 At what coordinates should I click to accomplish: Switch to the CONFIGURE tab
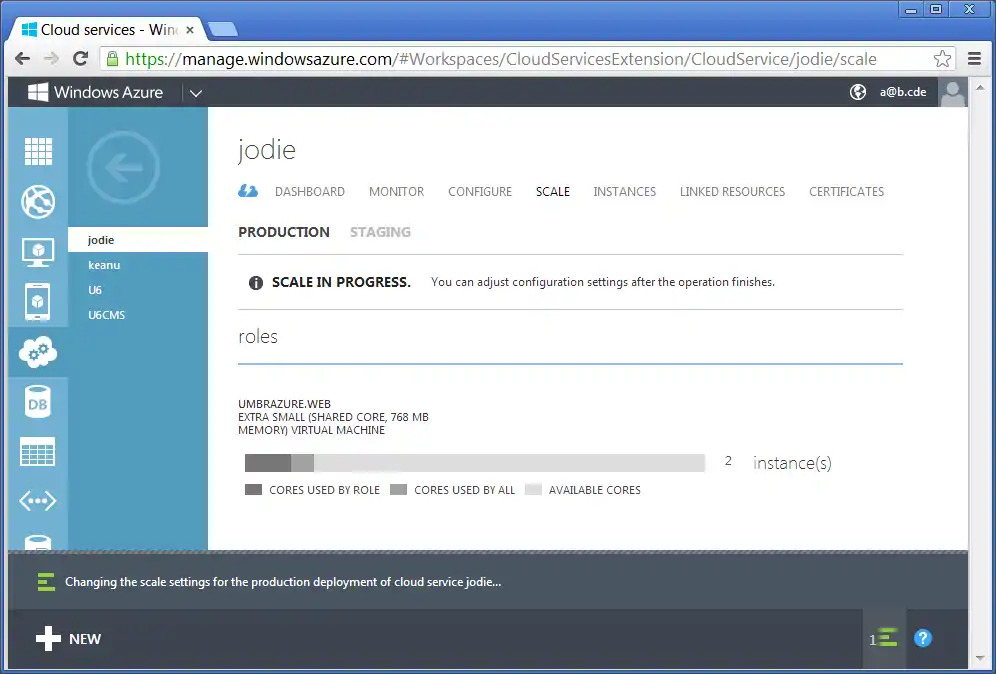pyautogui.click(x=480, y=192)
